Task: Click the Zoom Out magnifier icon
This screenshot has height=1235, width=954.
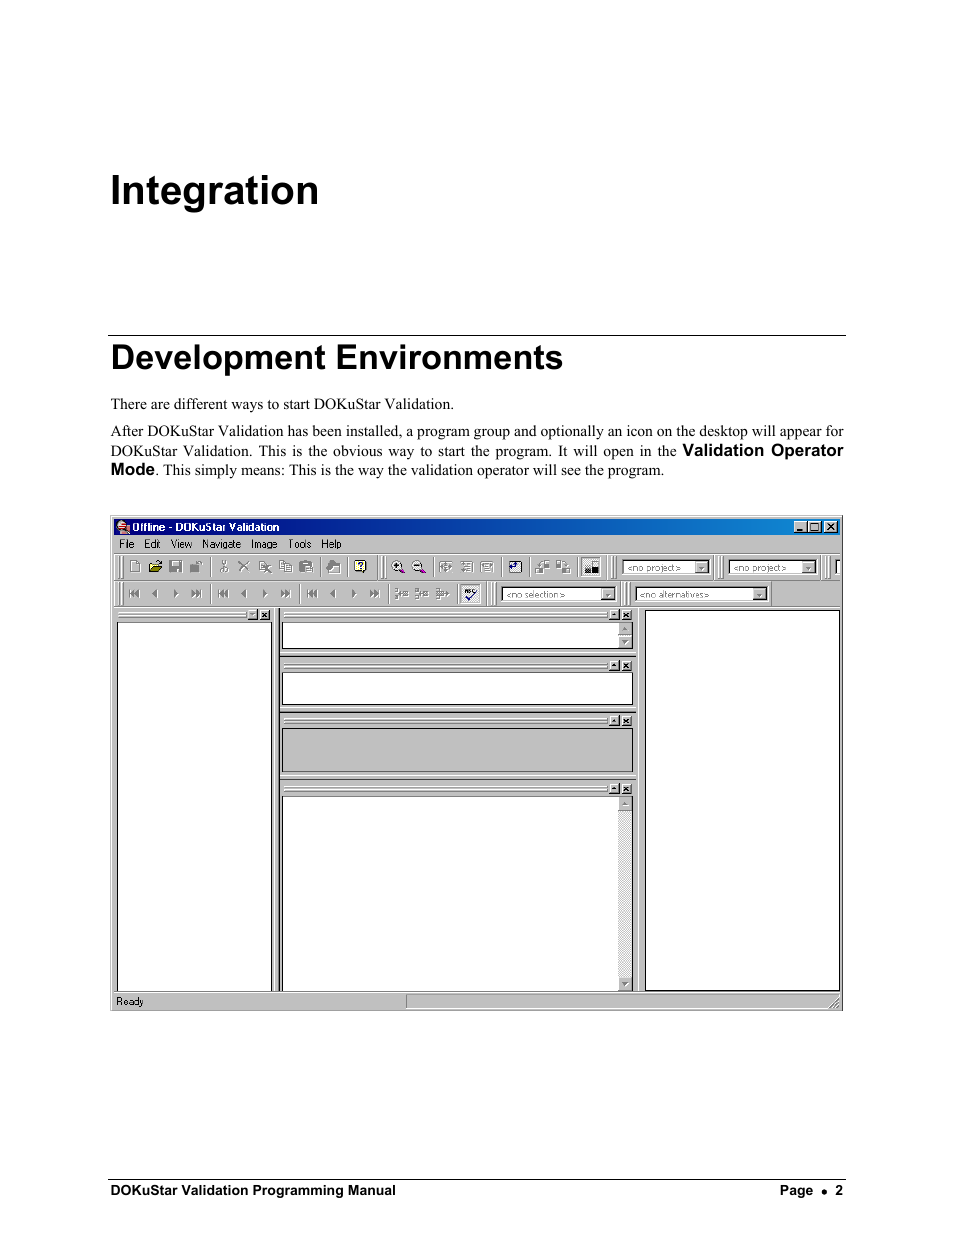Action: click(419, 567)
